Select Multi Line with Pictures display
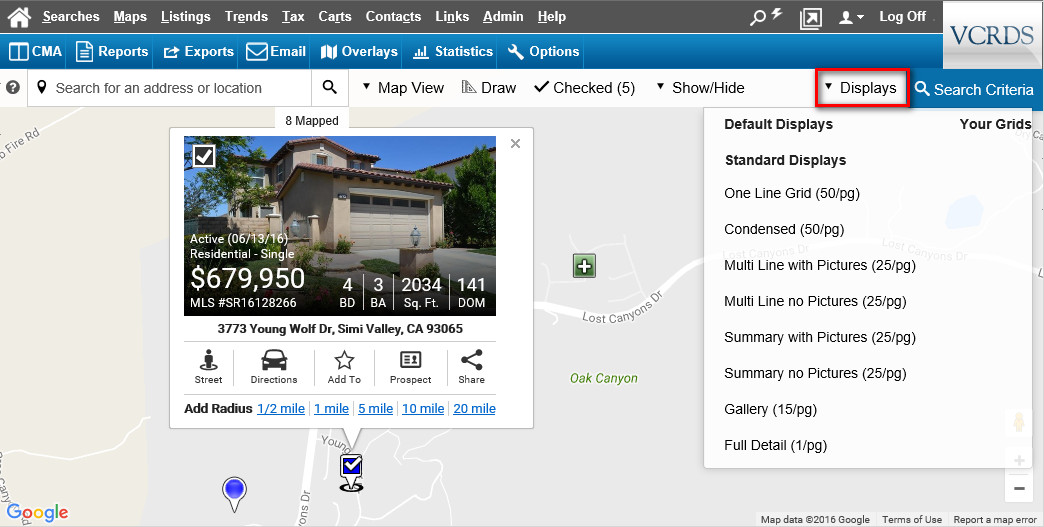 click(820, 265)
